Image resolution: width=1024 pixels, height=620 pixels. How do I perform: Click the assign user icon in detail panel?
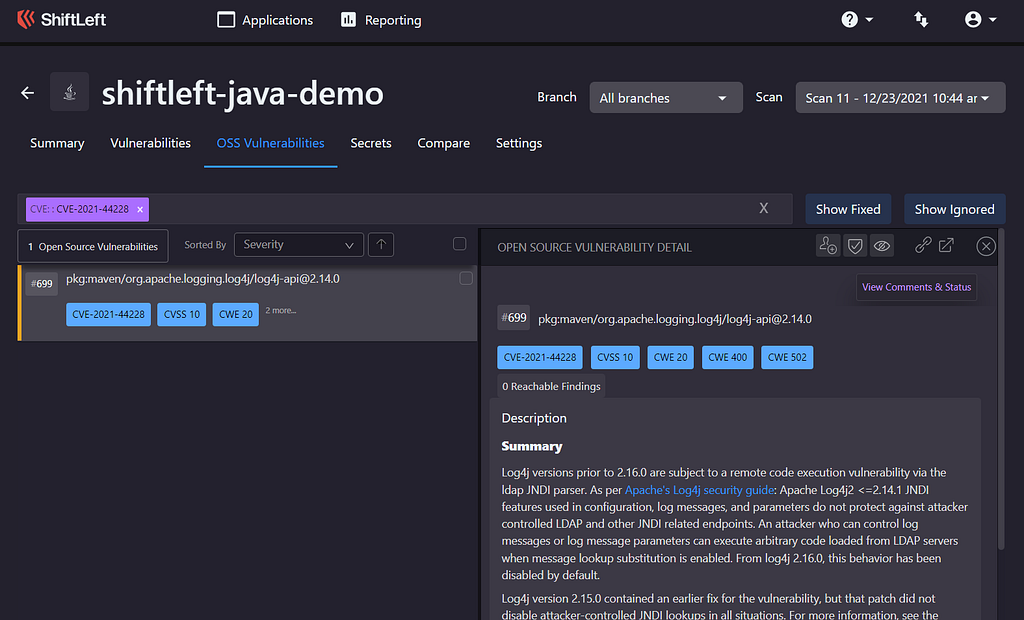tap(827, 246)
